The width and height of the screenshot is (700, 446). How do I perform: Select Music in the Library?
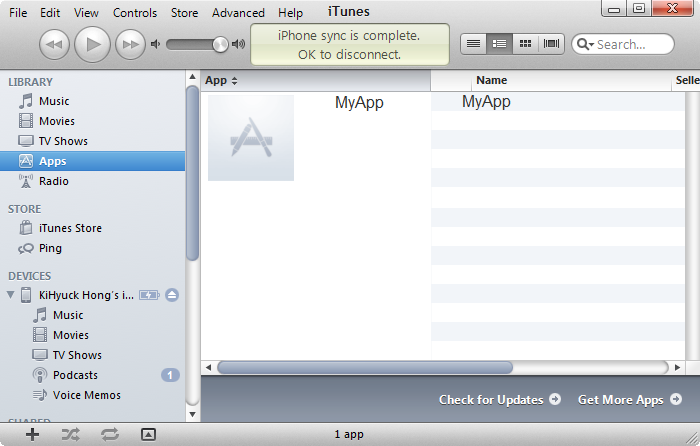92,101
